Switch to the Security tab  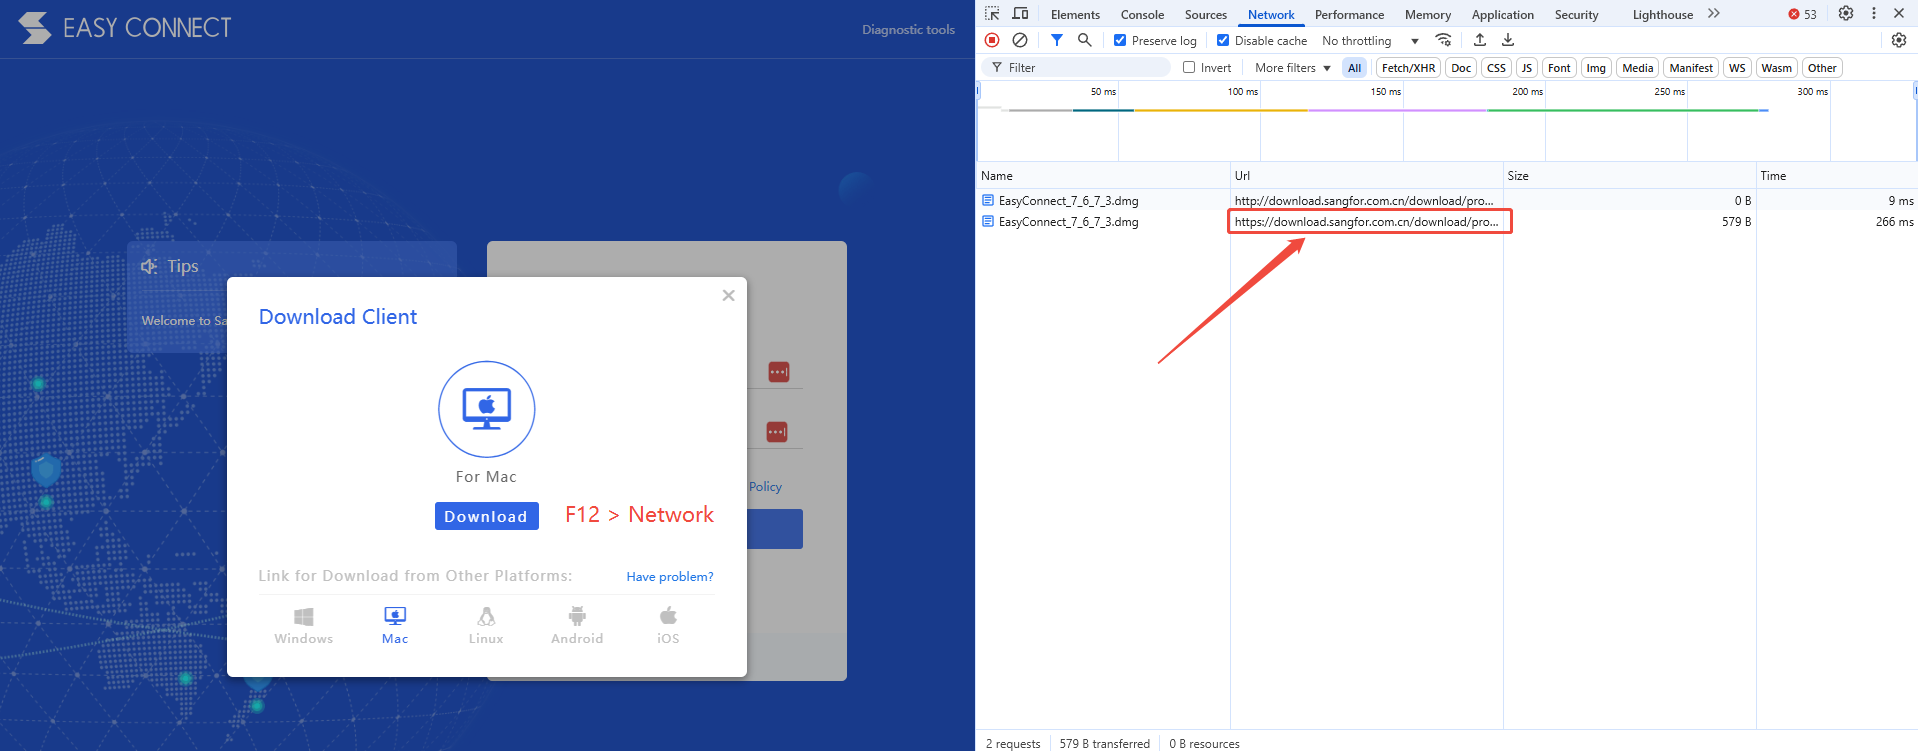(1576, 14)
